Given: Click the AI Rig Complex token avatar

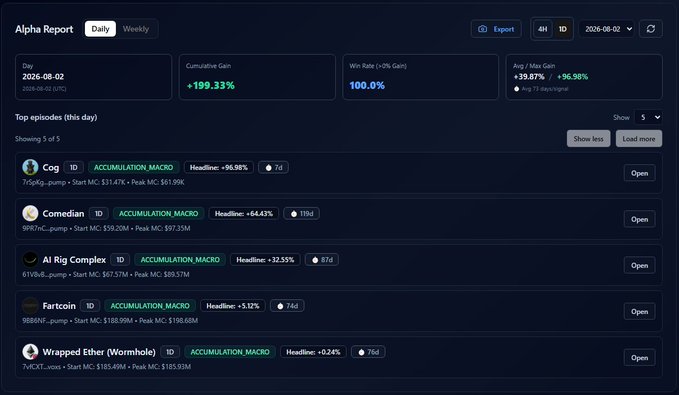Looking at the screenshot, I should tap(30, 259).
